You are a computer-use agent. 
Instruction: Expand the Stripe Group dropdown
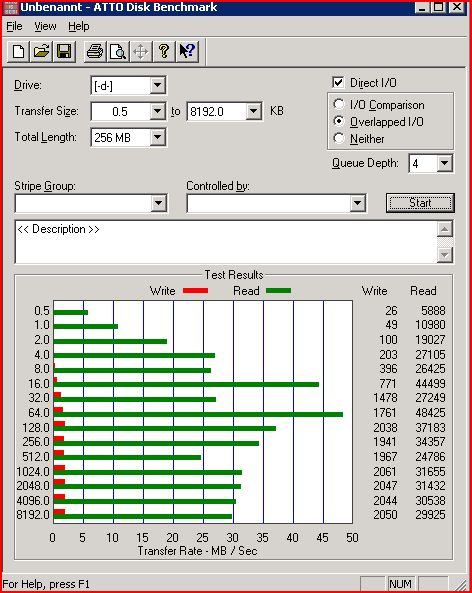pos(159,203)
